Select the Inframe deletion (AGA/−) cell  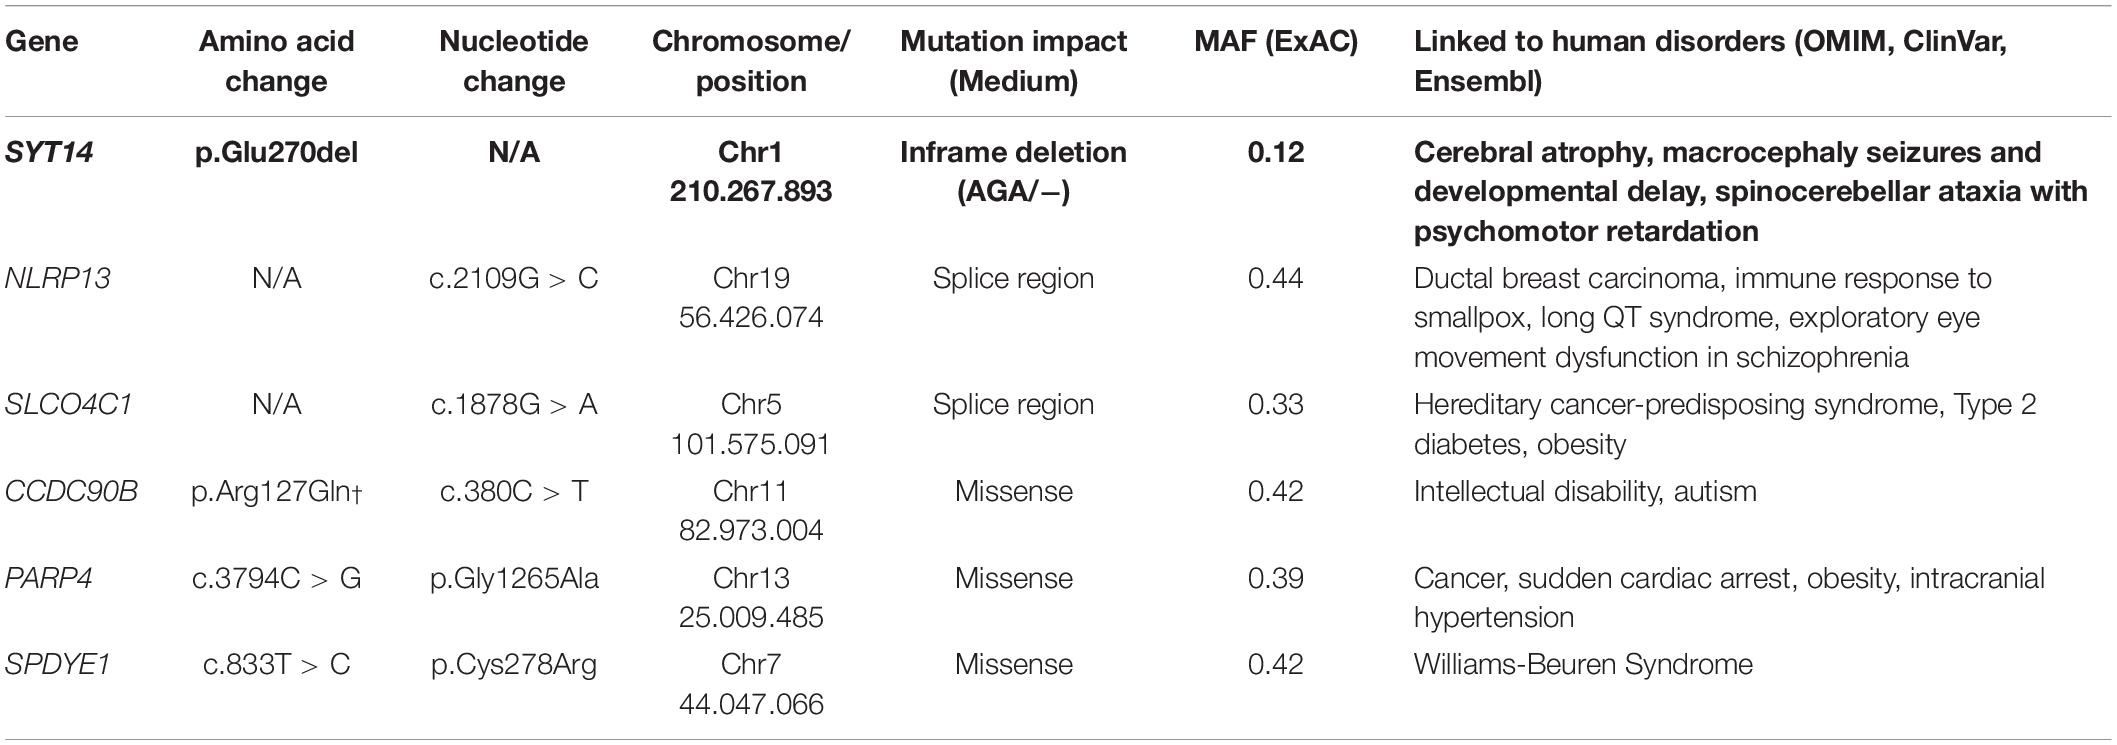(1013, 172)
